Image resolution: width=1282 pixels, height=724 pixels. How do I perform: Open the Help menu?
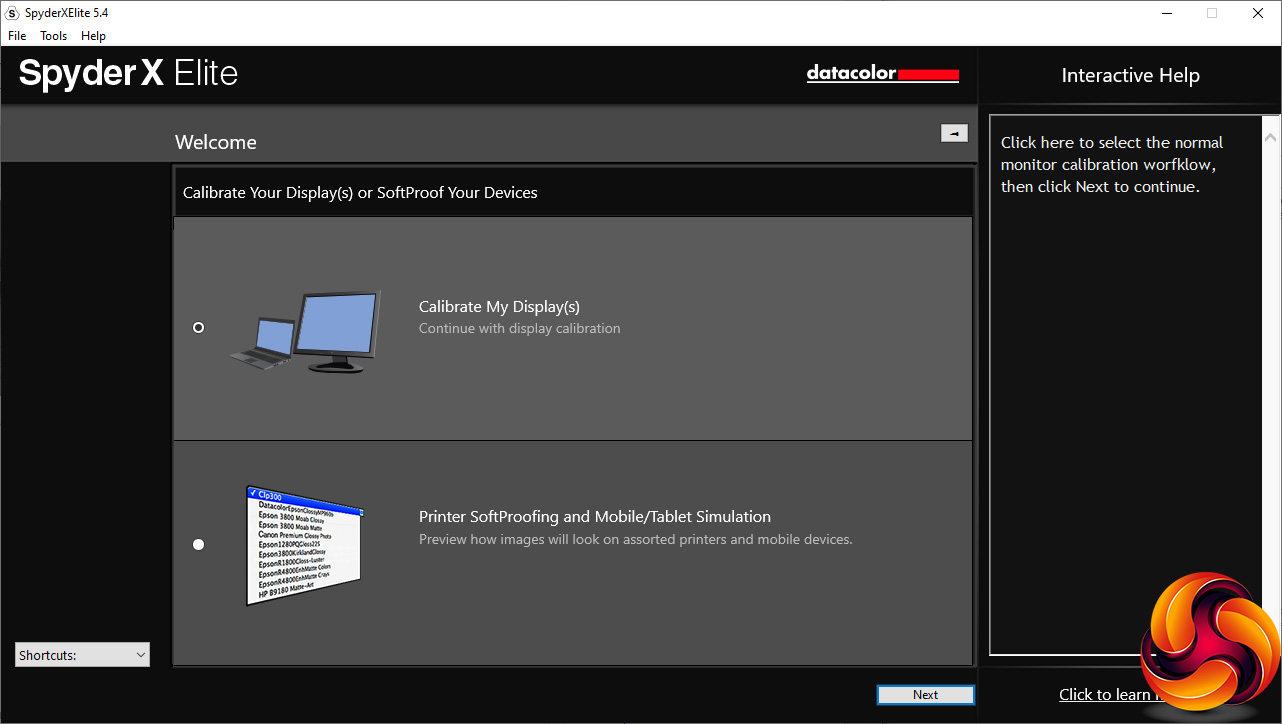pos(93,36)
